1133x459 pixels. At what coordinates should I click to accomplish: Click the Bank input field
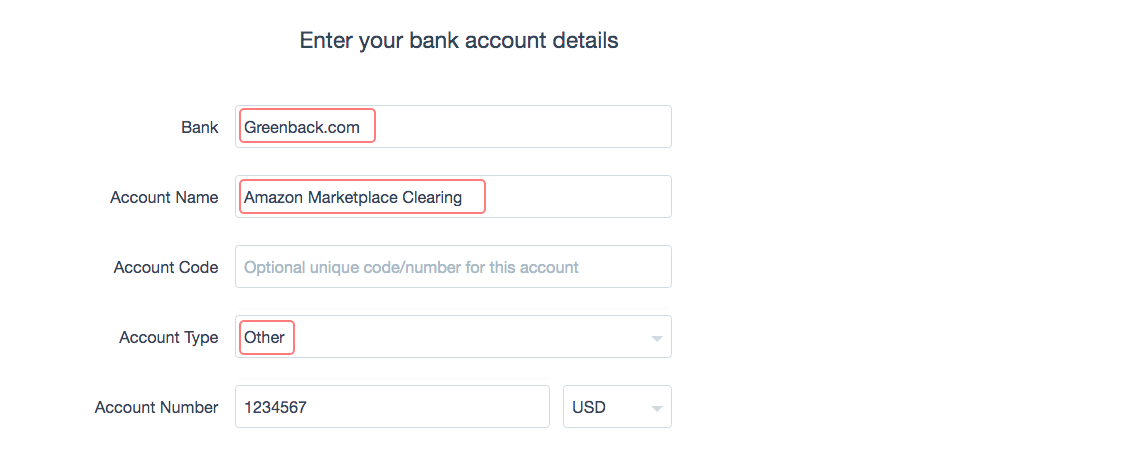click(520, 127)
